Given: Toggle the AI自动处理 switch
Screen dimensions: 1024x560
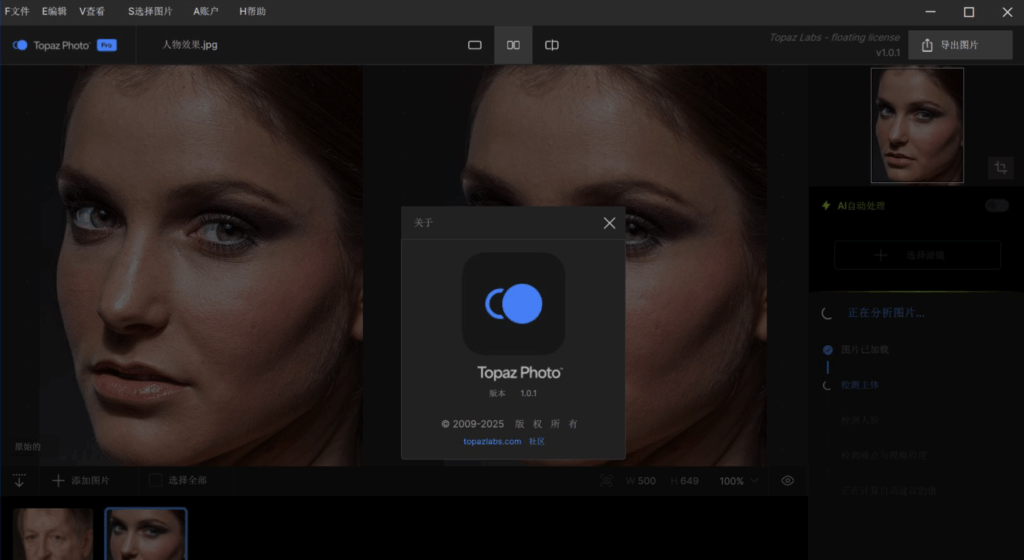Looking at the screenshot, I should pos(997,206).
